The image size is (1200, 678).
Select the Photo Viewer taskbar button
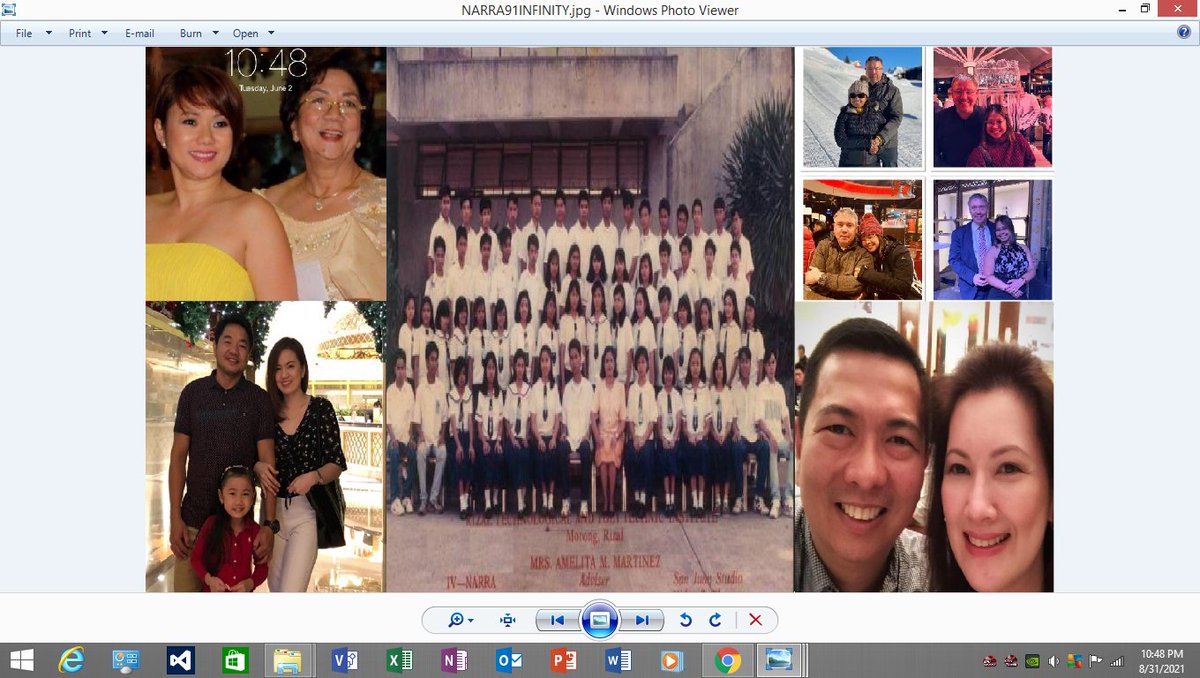point(781,660)
